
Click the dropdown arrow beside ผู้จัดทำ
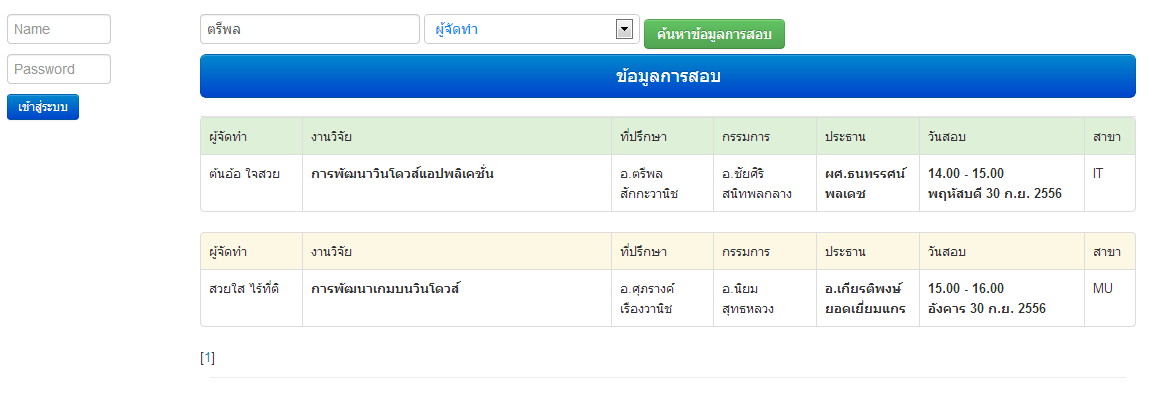click(626, 29)
